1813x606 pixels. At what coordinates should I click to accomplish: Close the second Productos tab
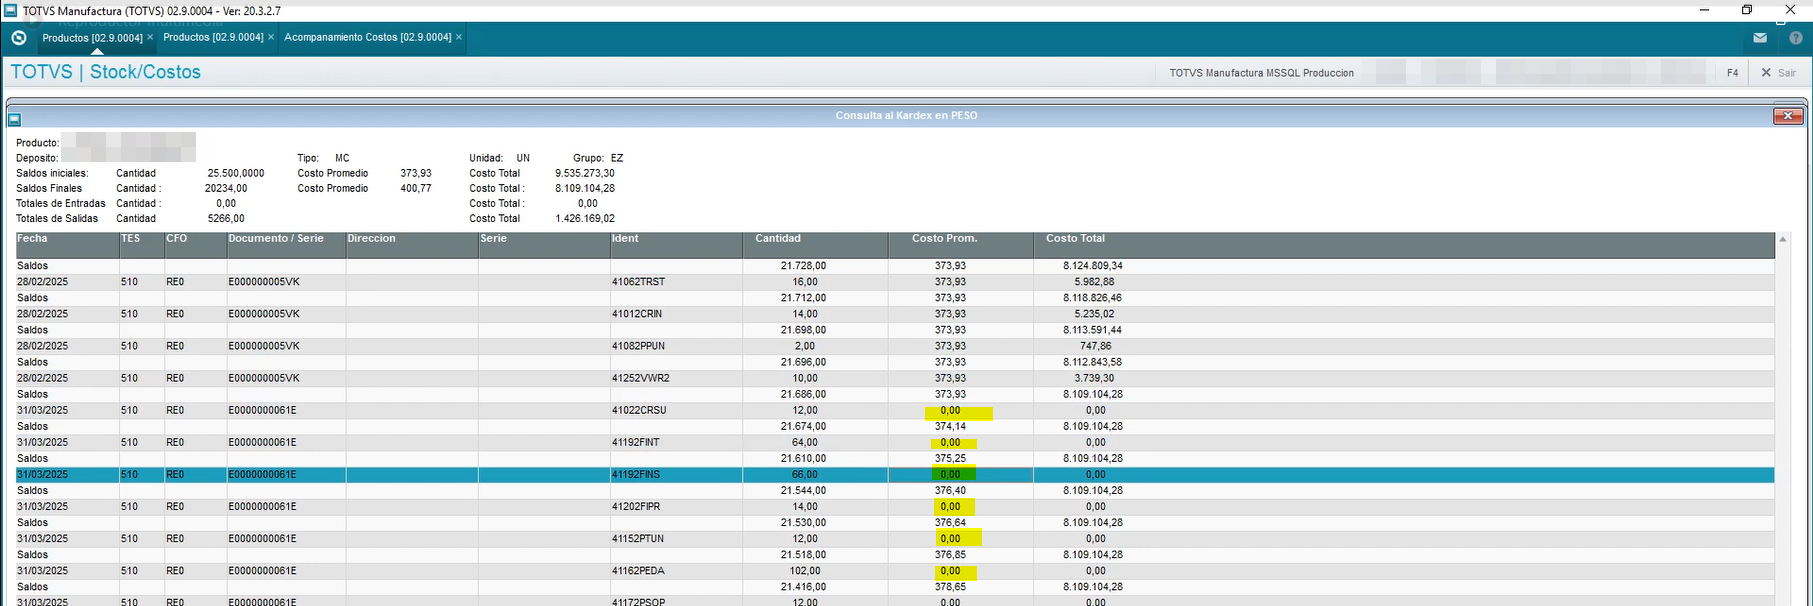pos(271,37)
